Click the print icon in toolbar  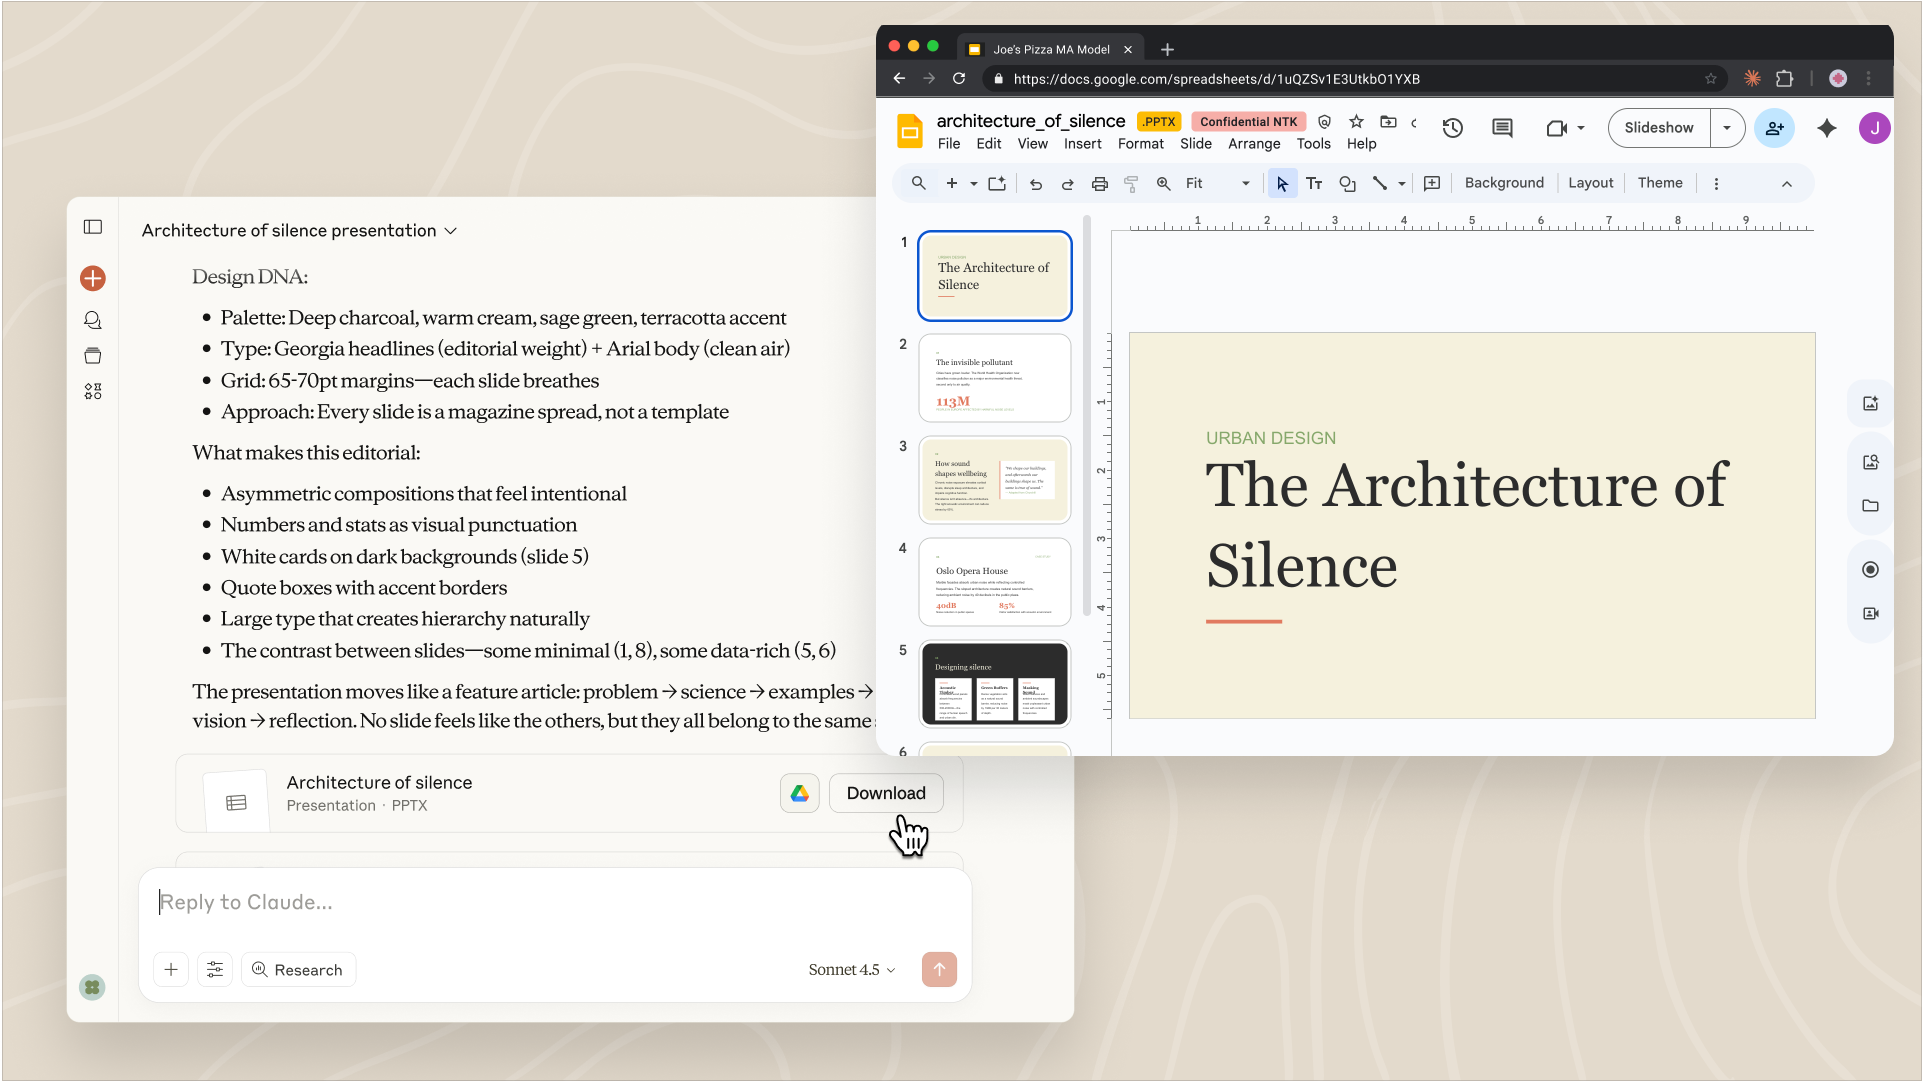pos(1099,184)
